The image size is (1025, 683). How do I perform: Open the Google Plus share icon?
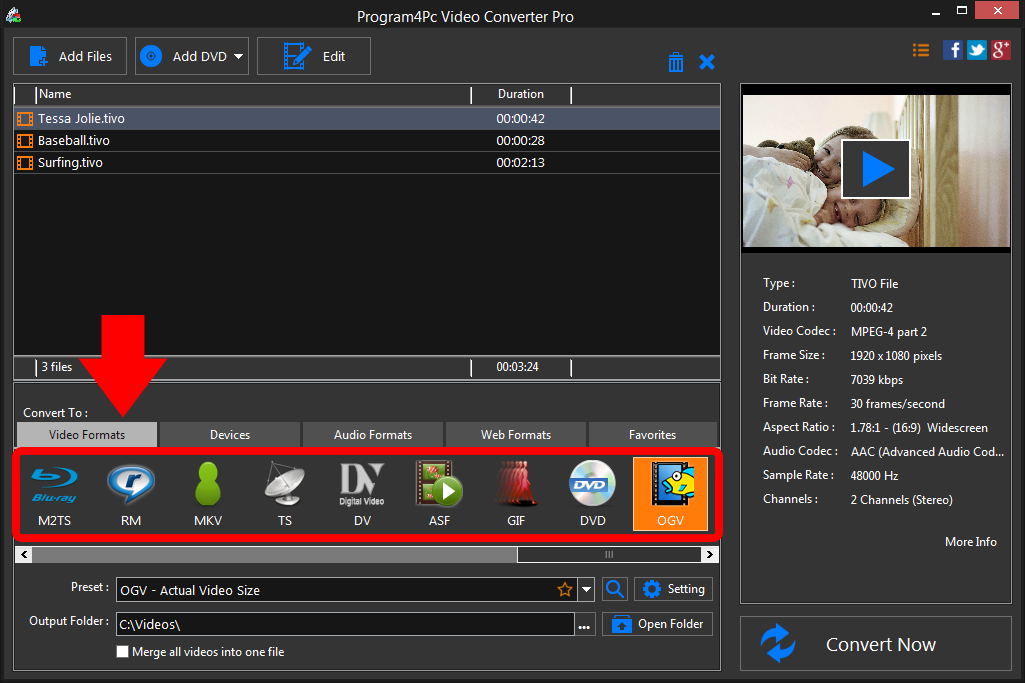point(1001,50)
